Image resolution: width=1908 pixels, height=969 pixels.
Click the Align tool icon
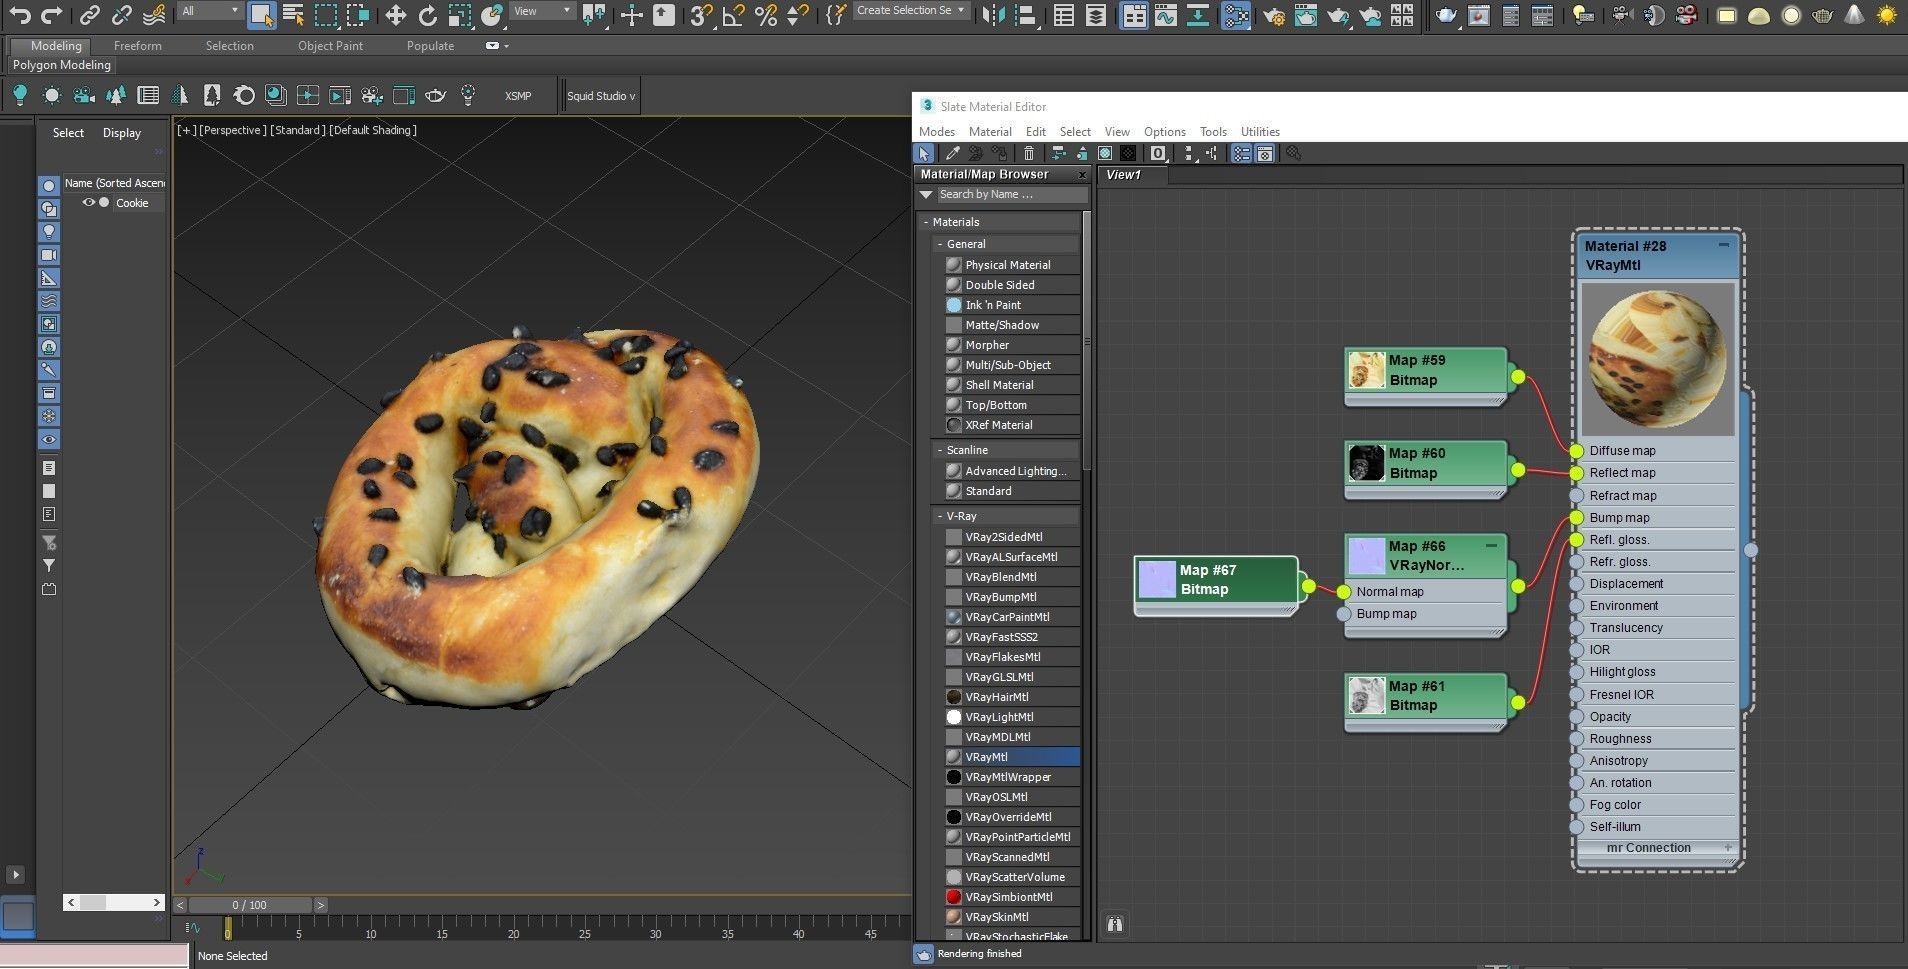pyautogui.click(x=1024, y=14)
